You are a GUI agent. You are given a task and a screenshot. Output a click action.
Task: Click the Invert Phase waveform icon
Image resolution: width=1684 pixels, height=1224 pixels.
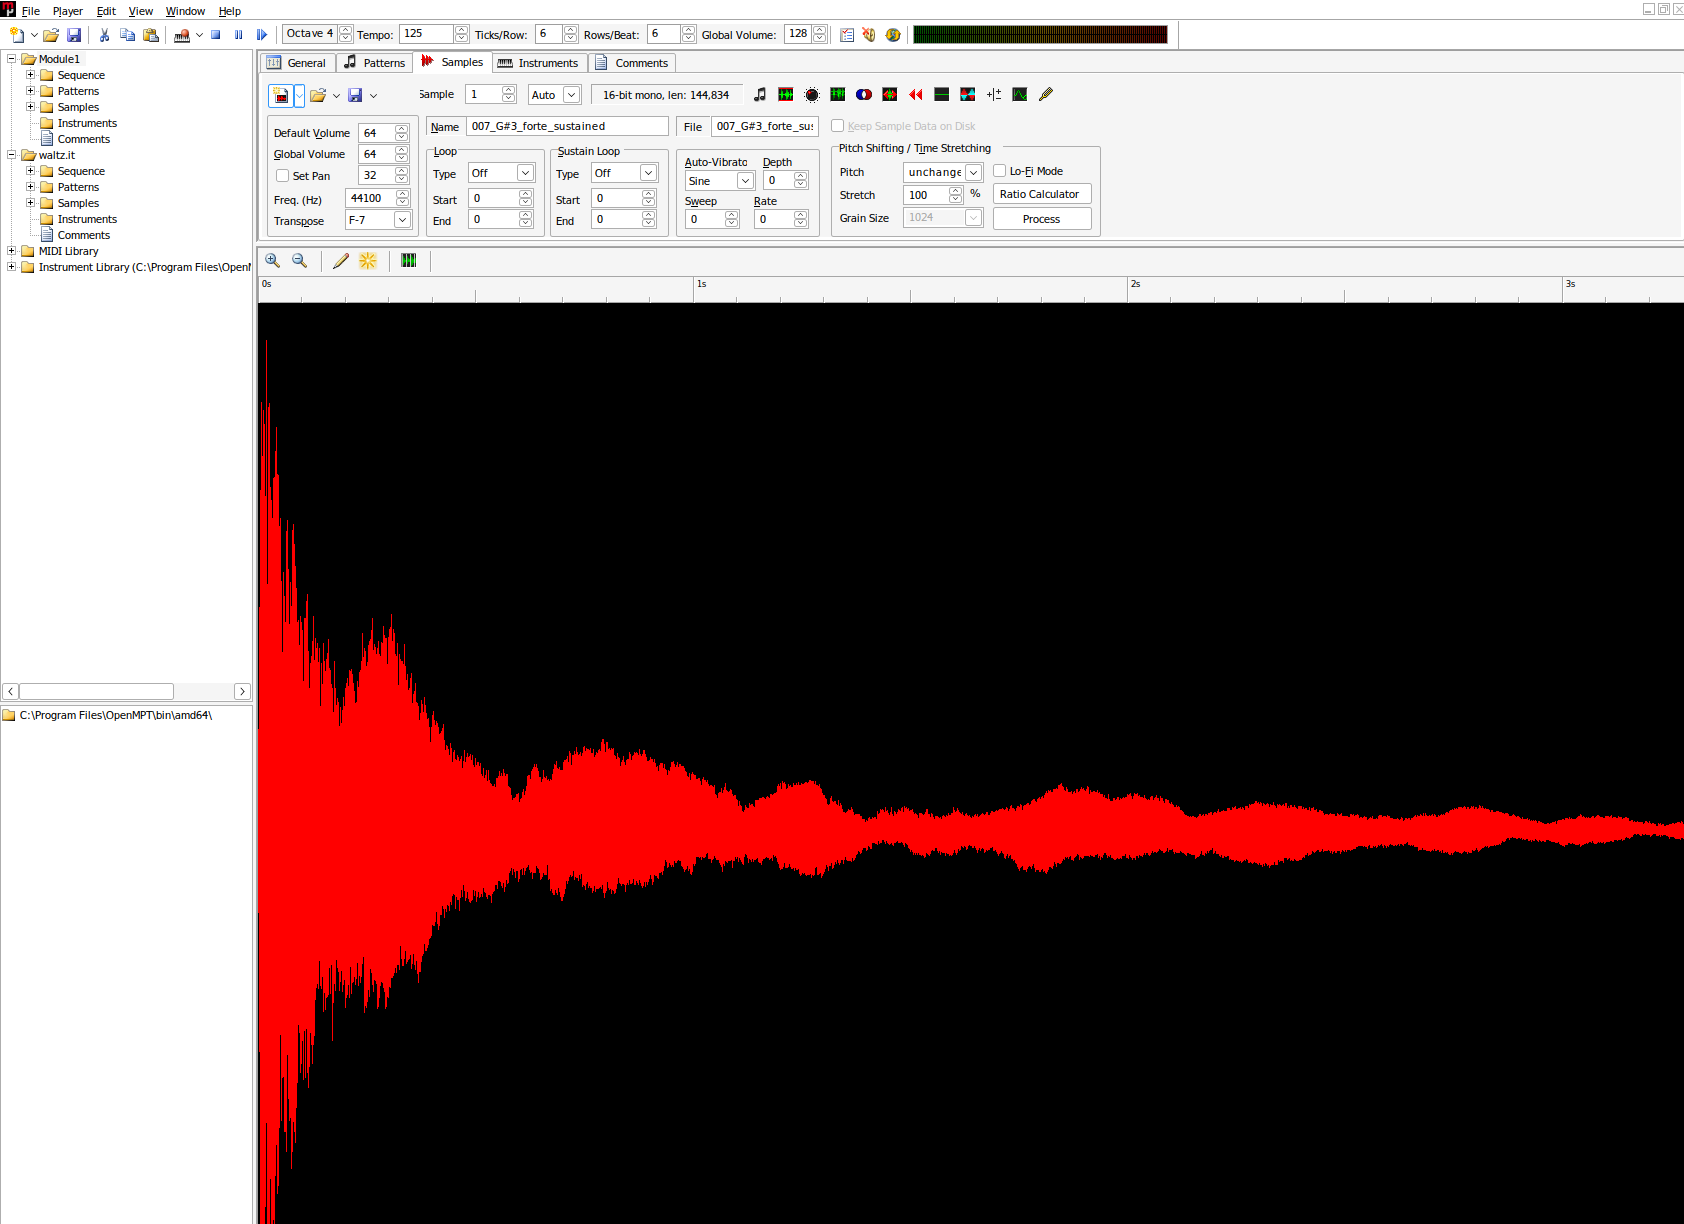[x=968, y=94]
